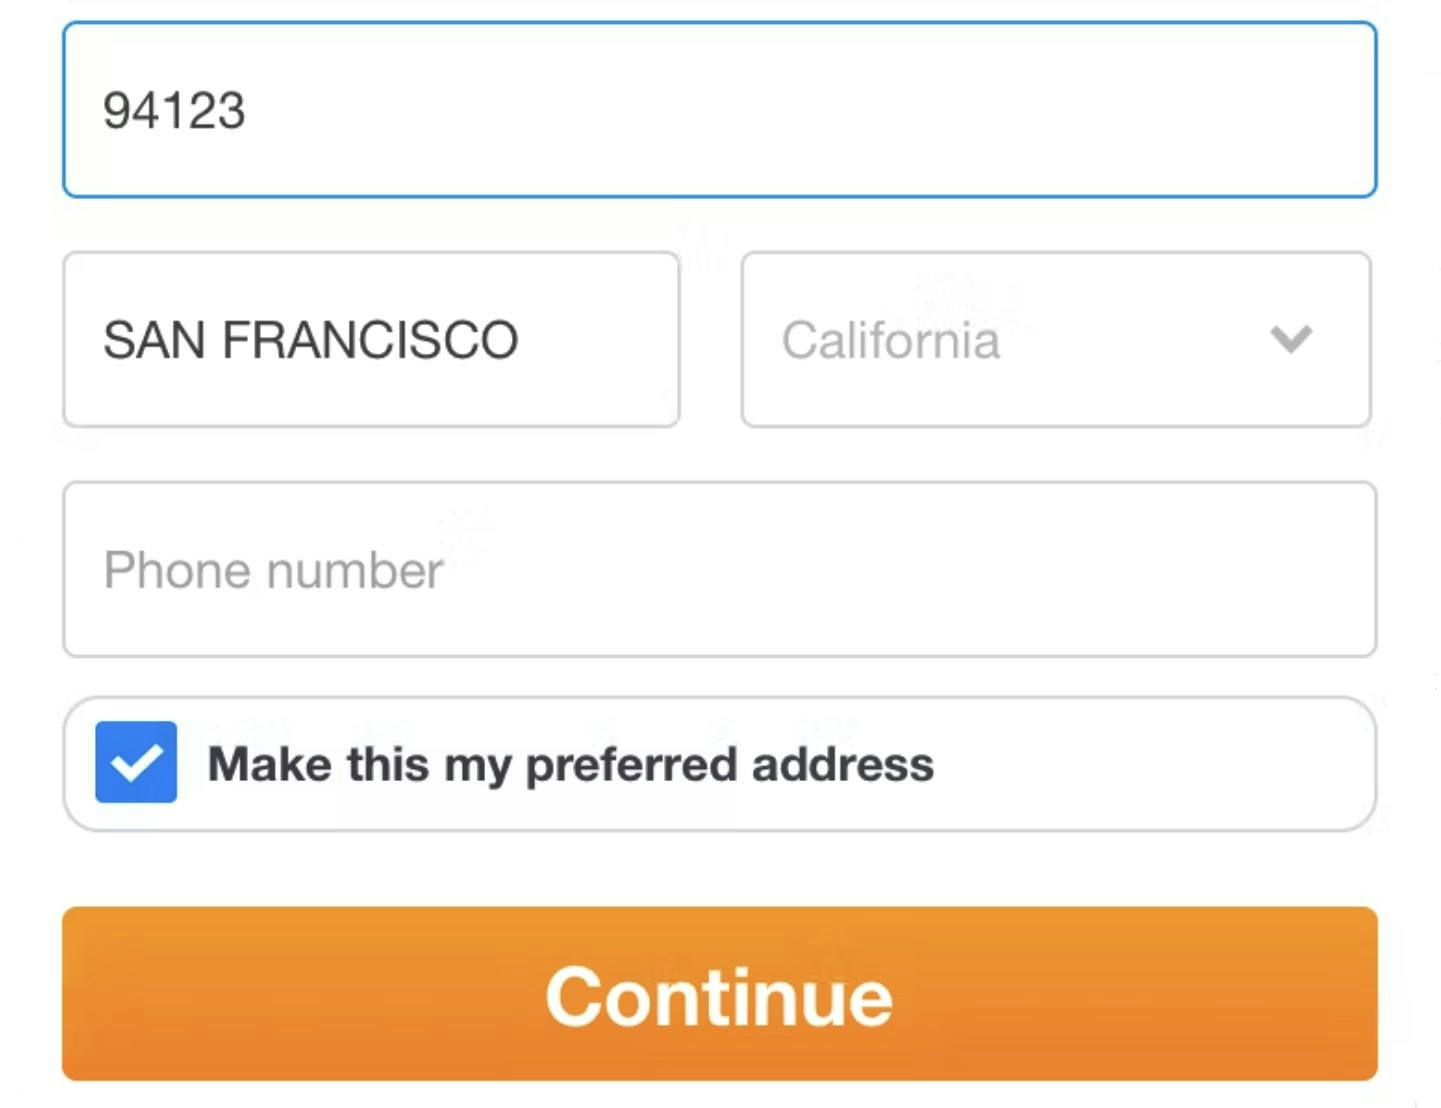Screen dimensions: 1441x1108
Task: Focus the SAN FRANCISCO city field
Action: [370, 339]
